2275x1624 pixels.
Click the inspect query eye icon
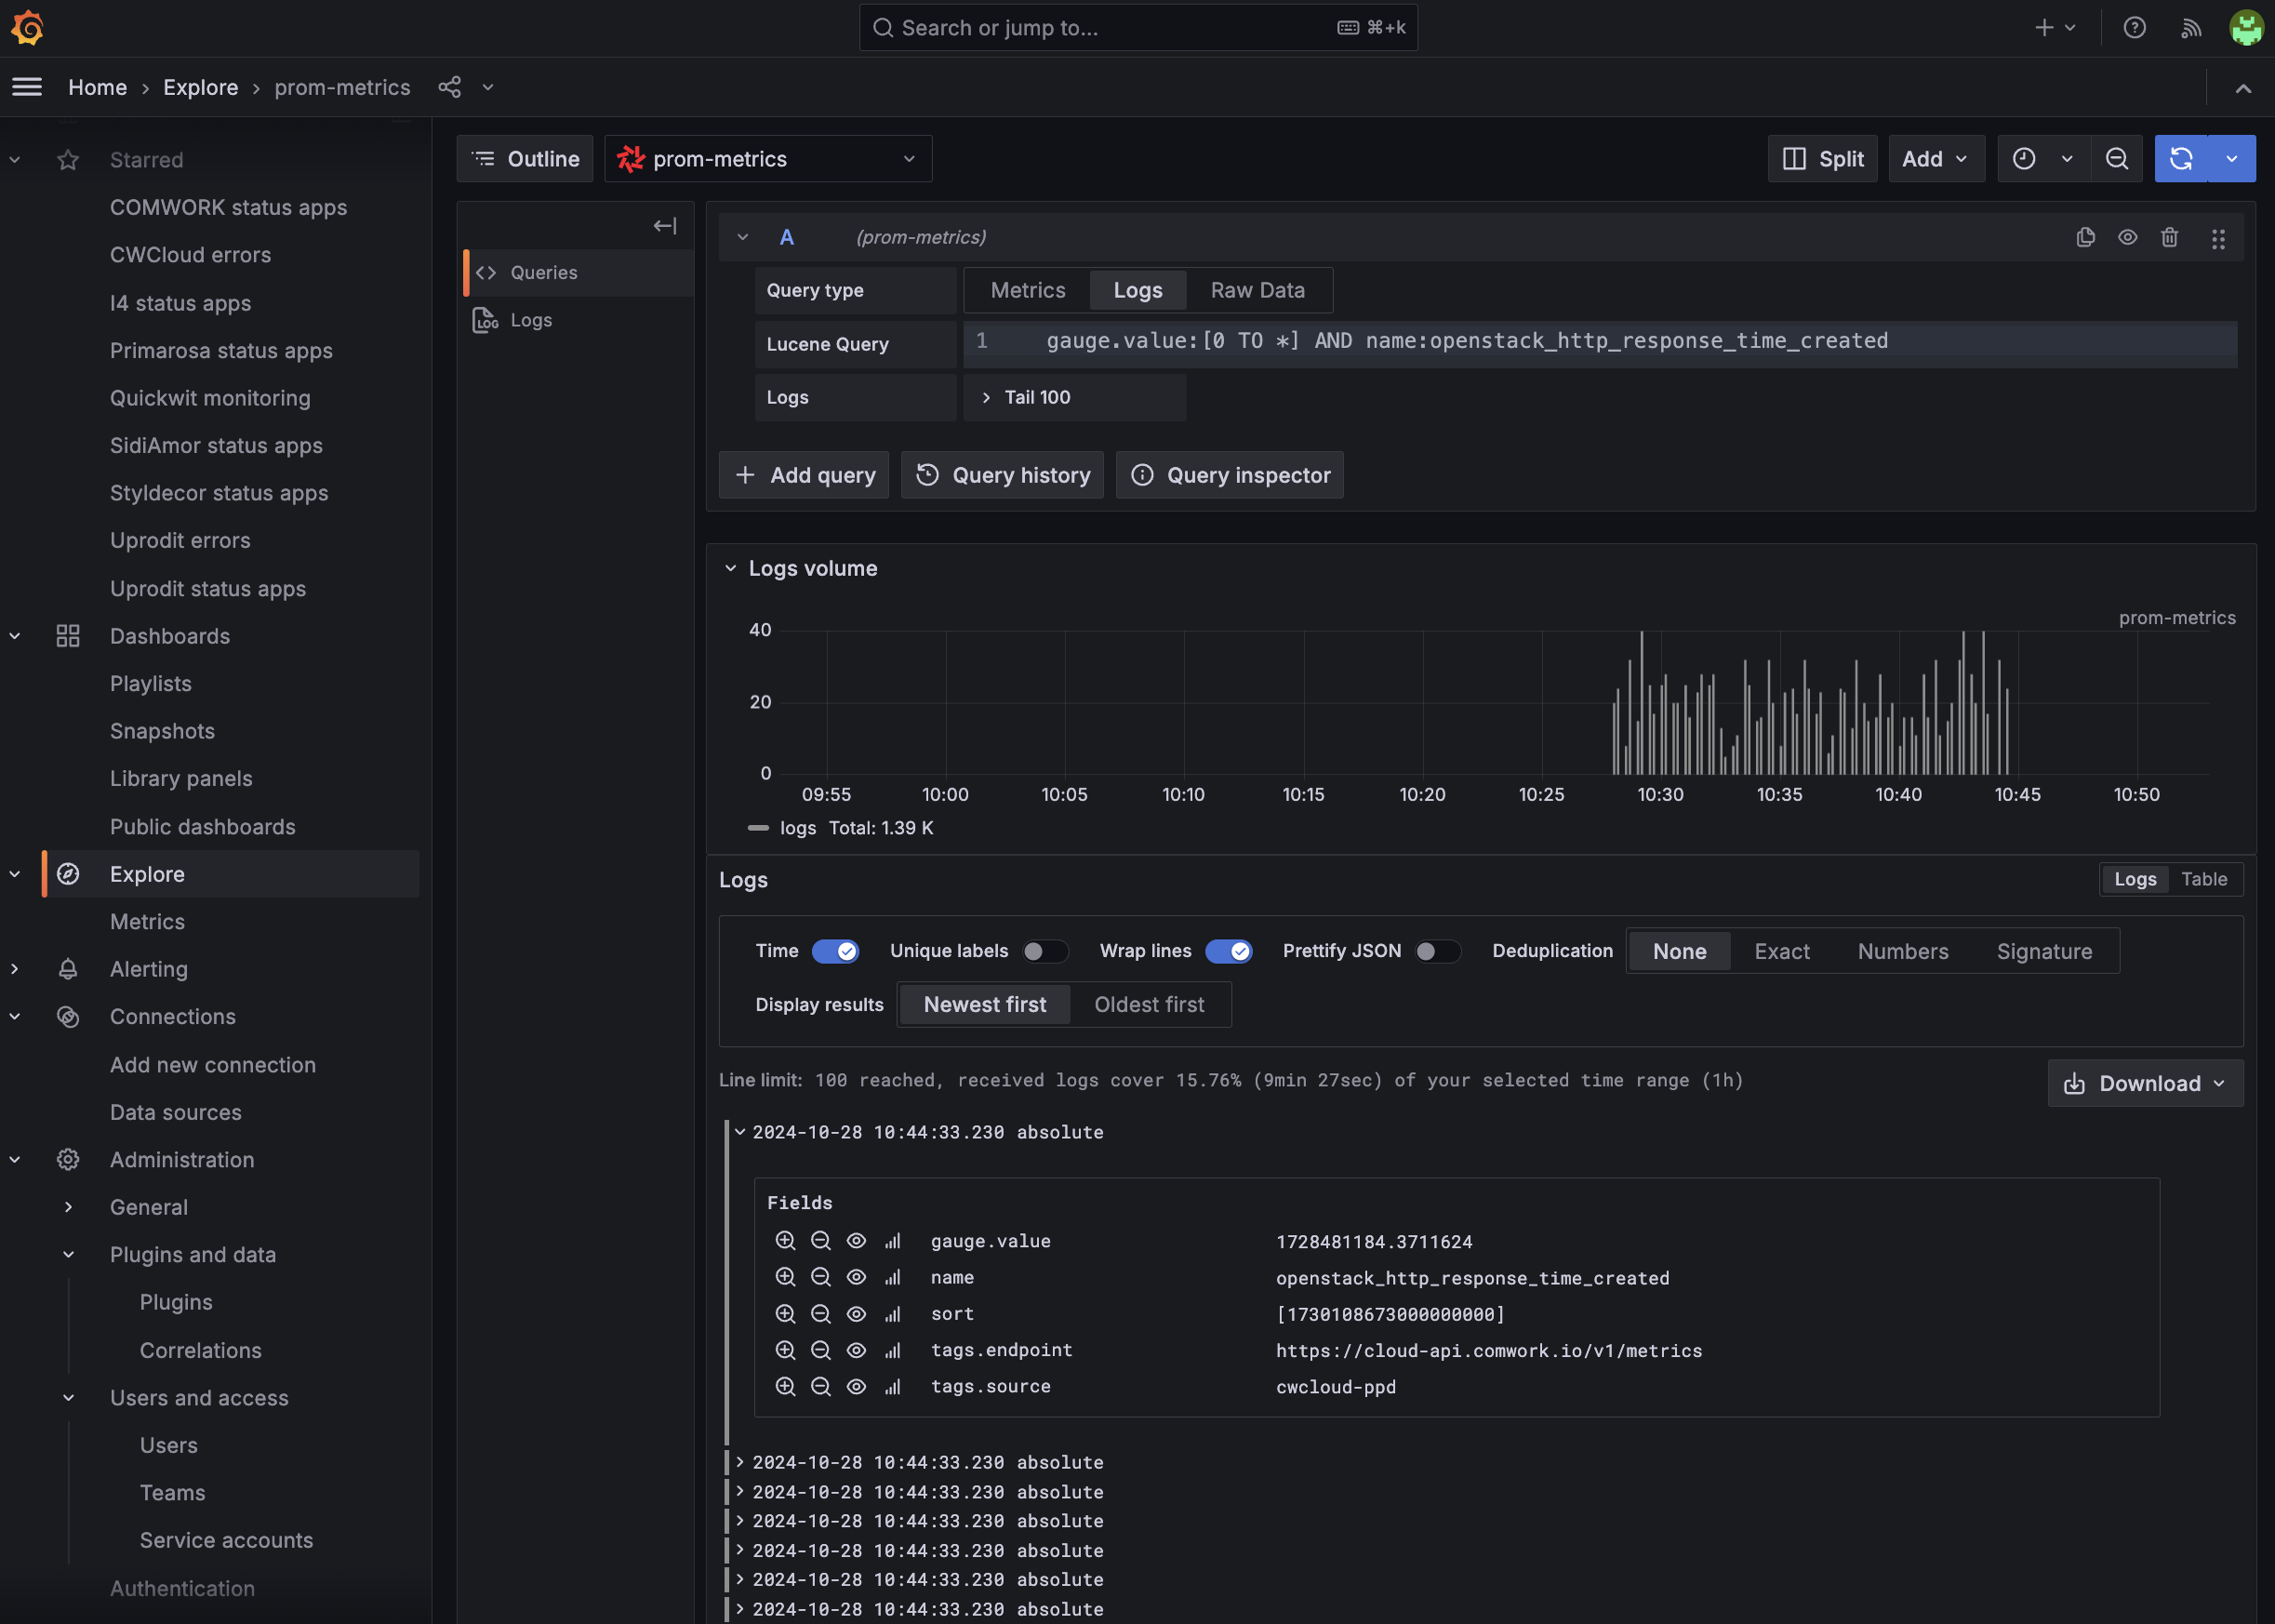pos(2127,235)
